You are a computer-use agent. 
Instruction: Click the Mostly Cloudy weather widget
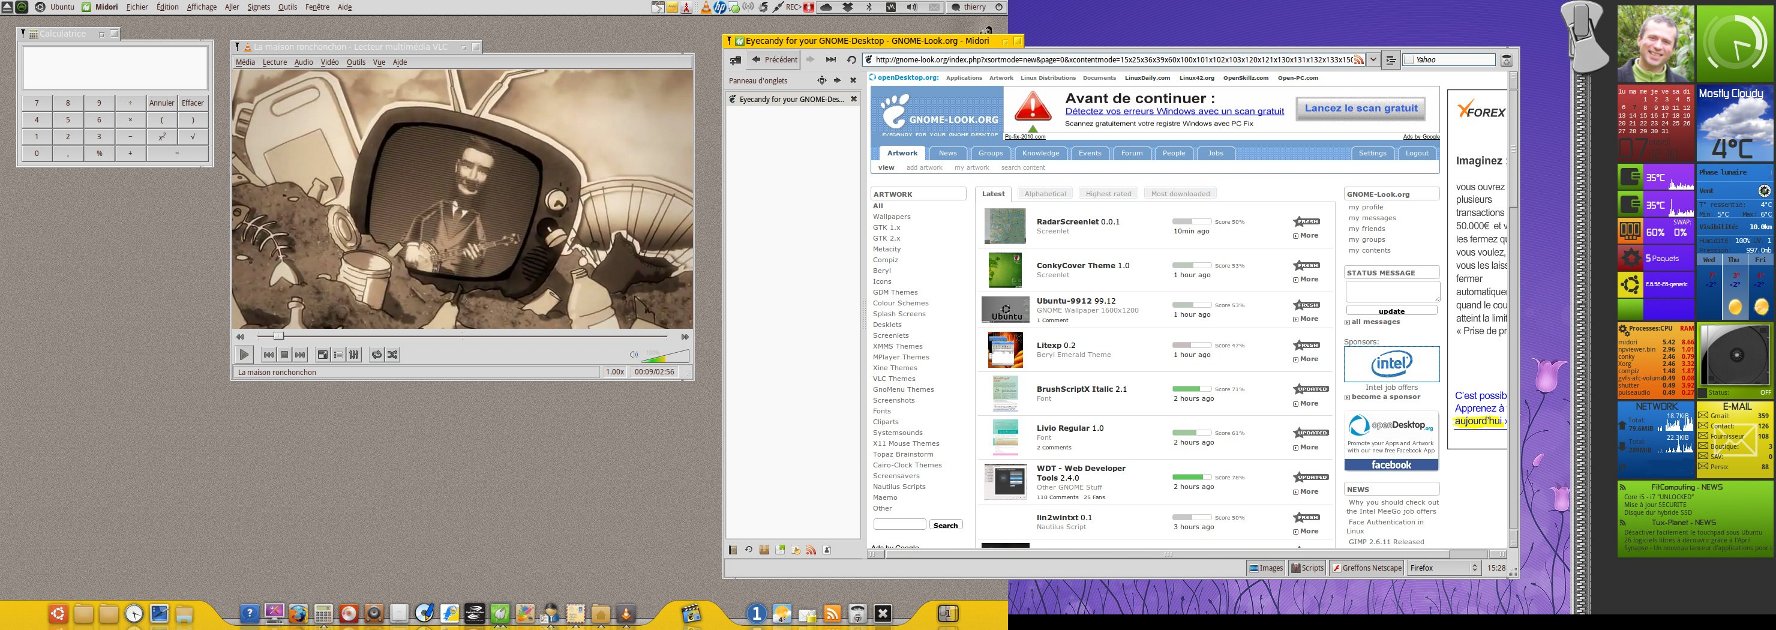(x=1734, y=124)
